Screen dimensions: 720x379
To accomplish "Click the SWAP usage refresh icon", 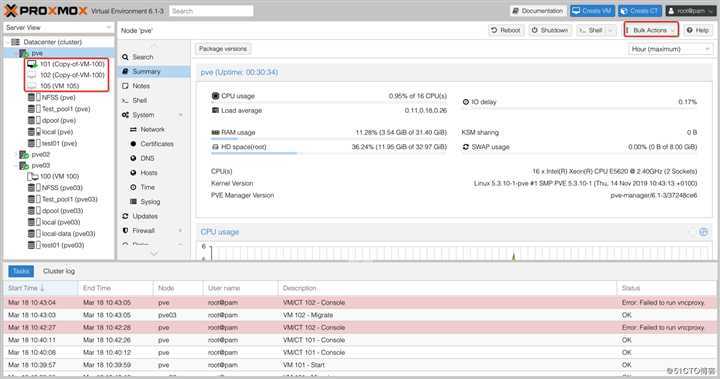I will pyautogui.click(x=466, y=147).
